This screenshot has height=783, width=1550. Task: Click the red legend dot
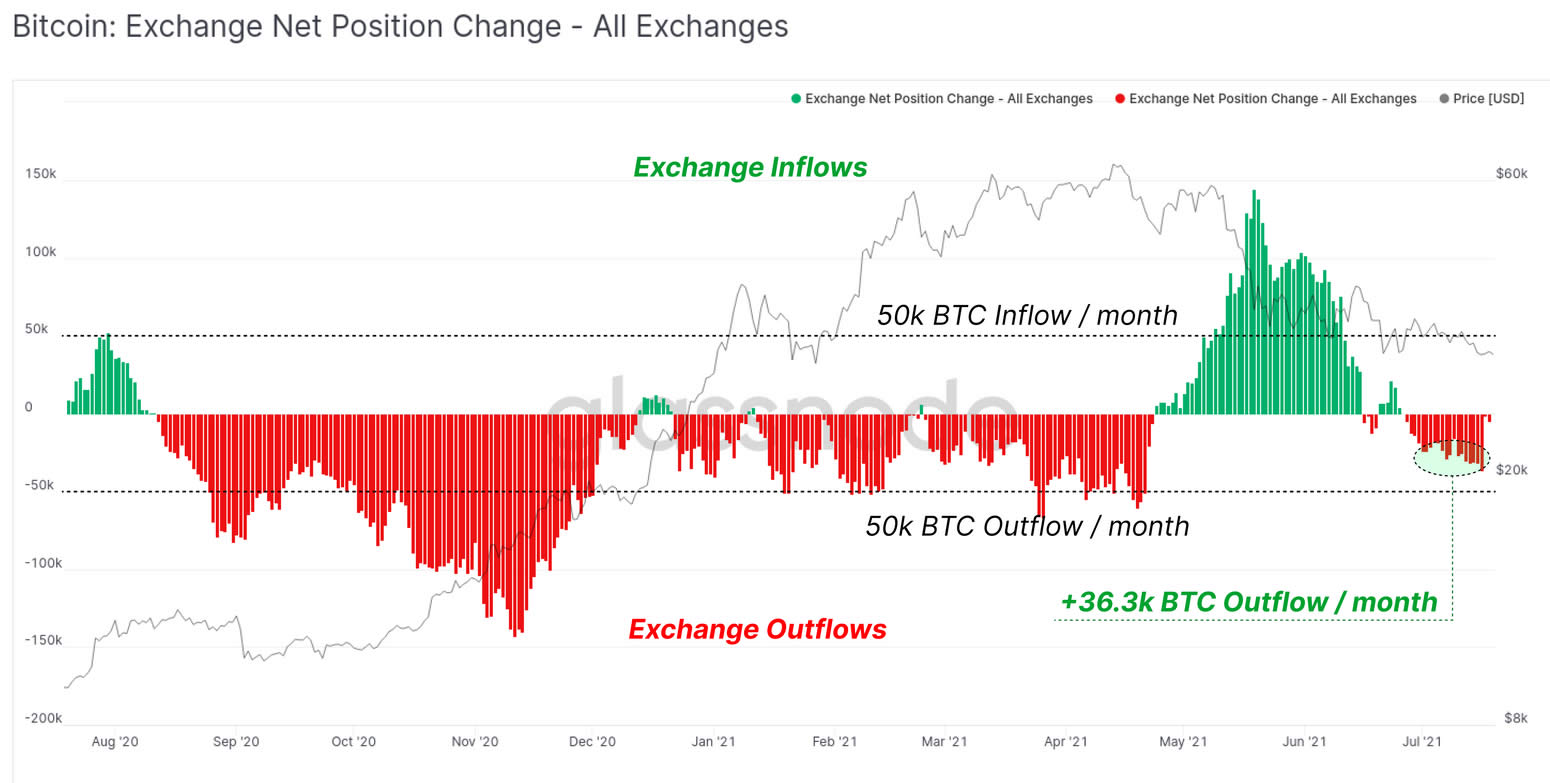[1120, 99]
